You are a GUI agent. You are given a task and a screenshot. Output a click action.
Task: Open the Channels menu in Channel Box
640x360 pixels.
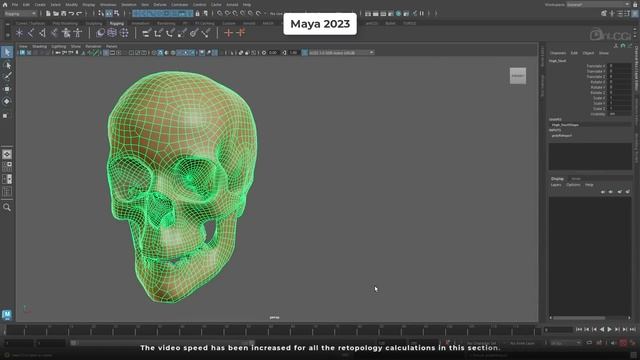coord(558,53)
